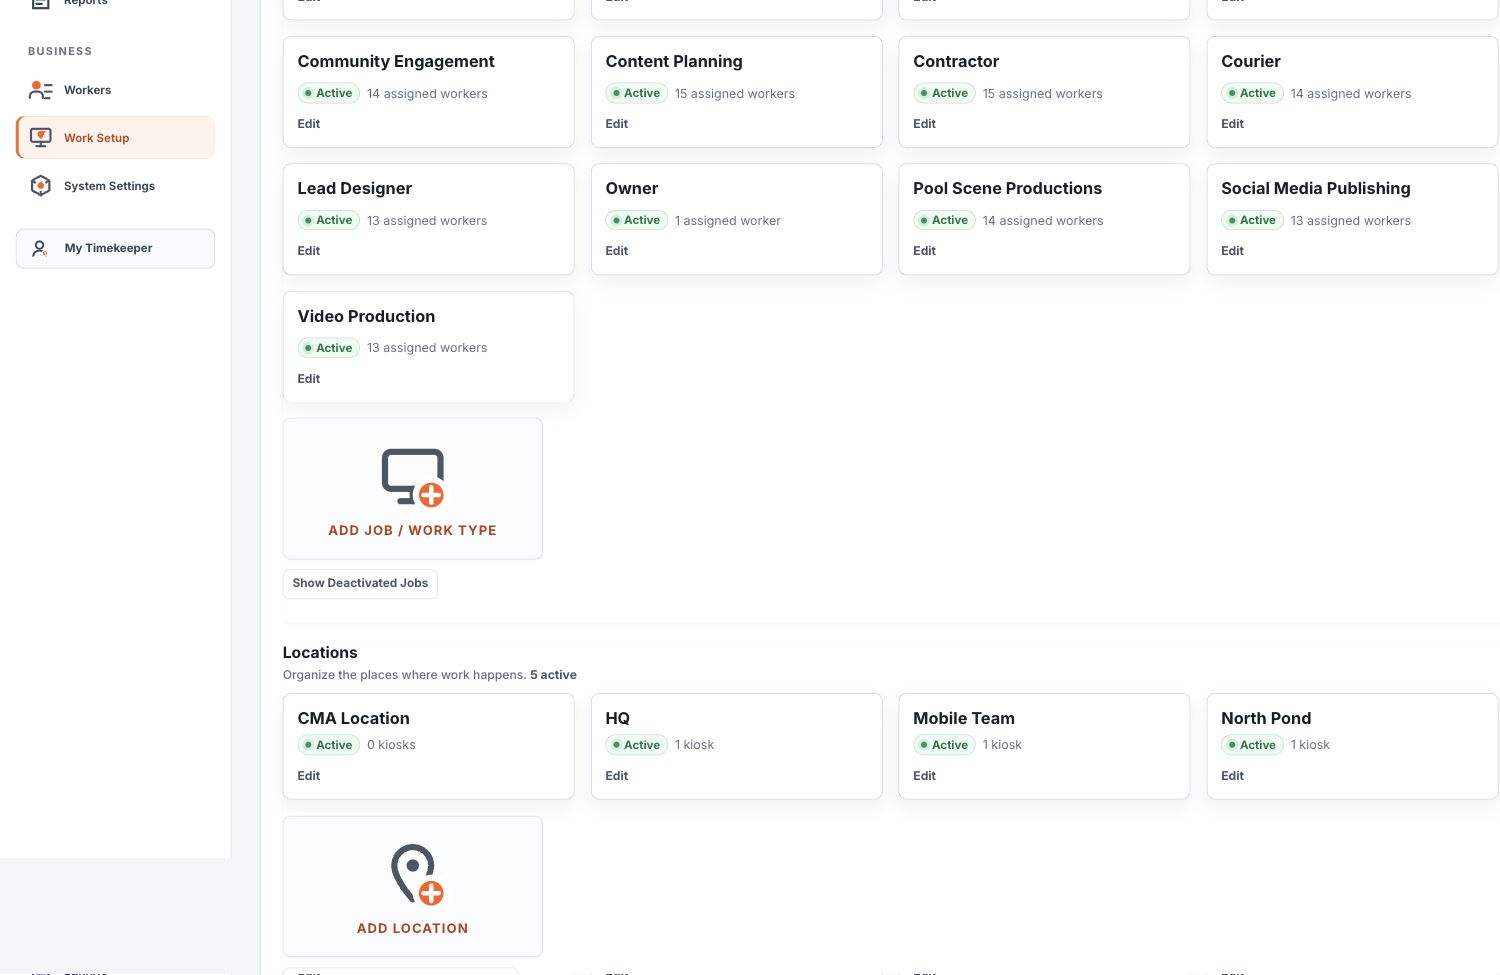1500x975 pixels.
Task: Edit the HQ location
Action: [x=617, y=776]
